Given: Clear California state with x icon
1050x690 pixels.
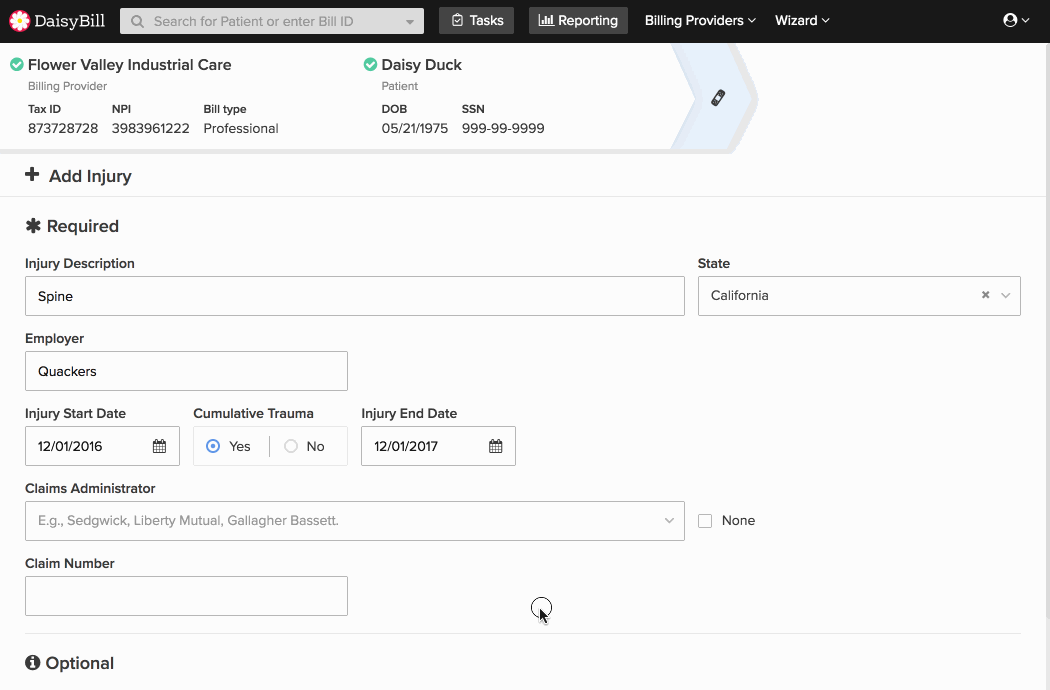Looking at the screenshot, I should click(x=986, y=295).
